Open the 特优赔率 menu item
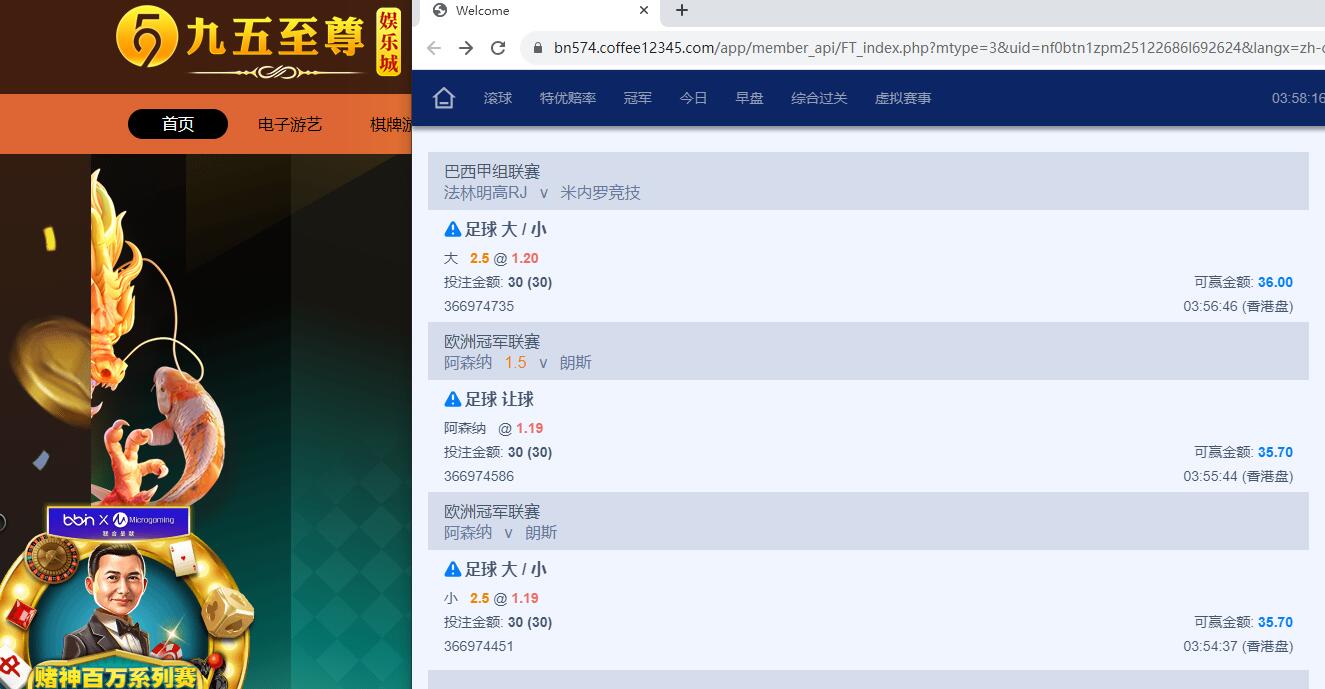Screen dimensions: 1325x689 pos(568,98)
